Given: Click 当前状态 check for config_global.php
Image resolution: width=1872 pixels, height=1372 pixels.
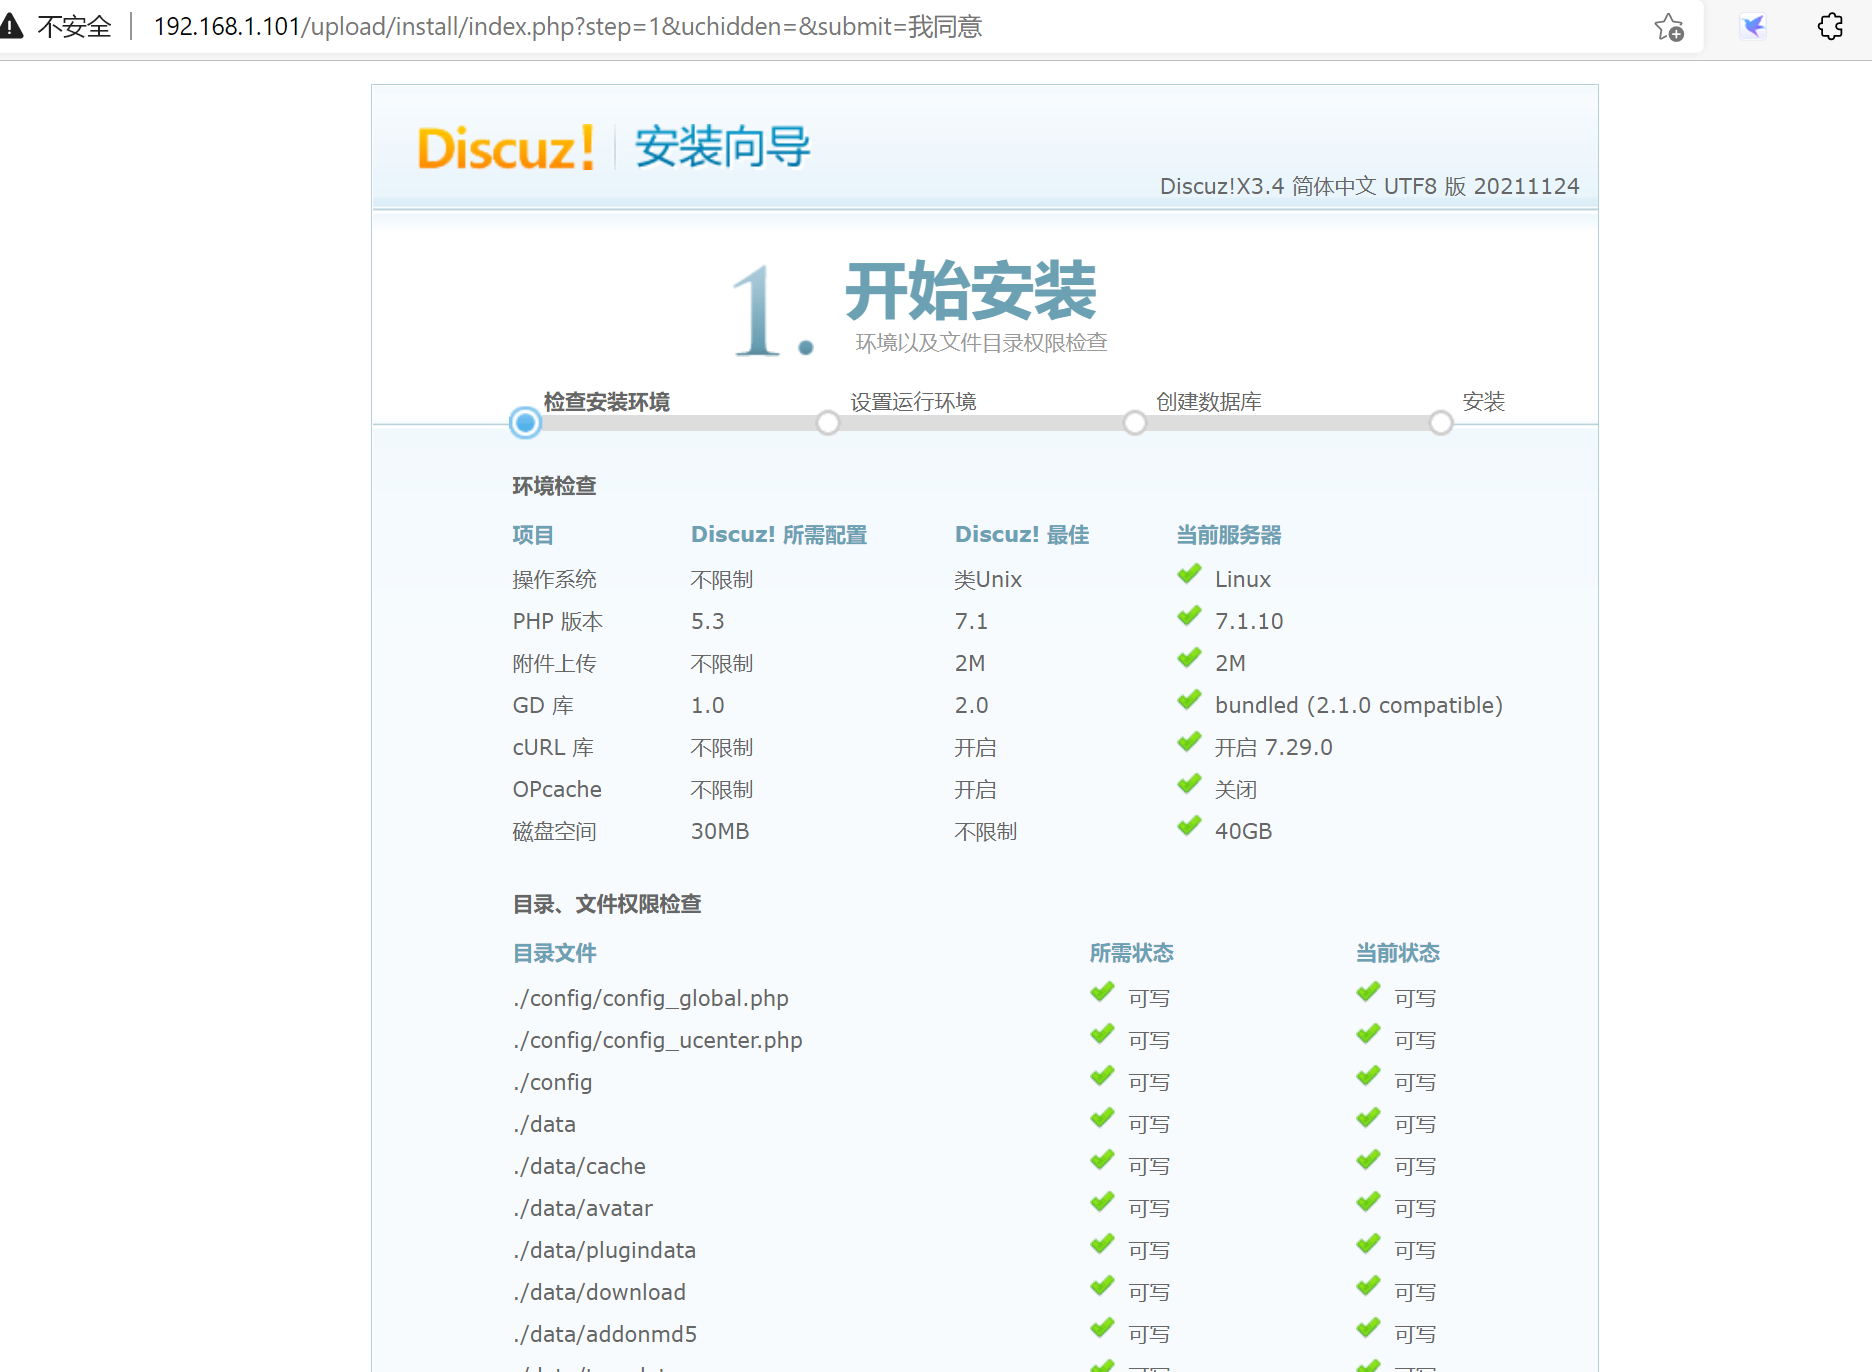Looking at the screenshot, I should pyautogui.click(x=1368, y=993).
